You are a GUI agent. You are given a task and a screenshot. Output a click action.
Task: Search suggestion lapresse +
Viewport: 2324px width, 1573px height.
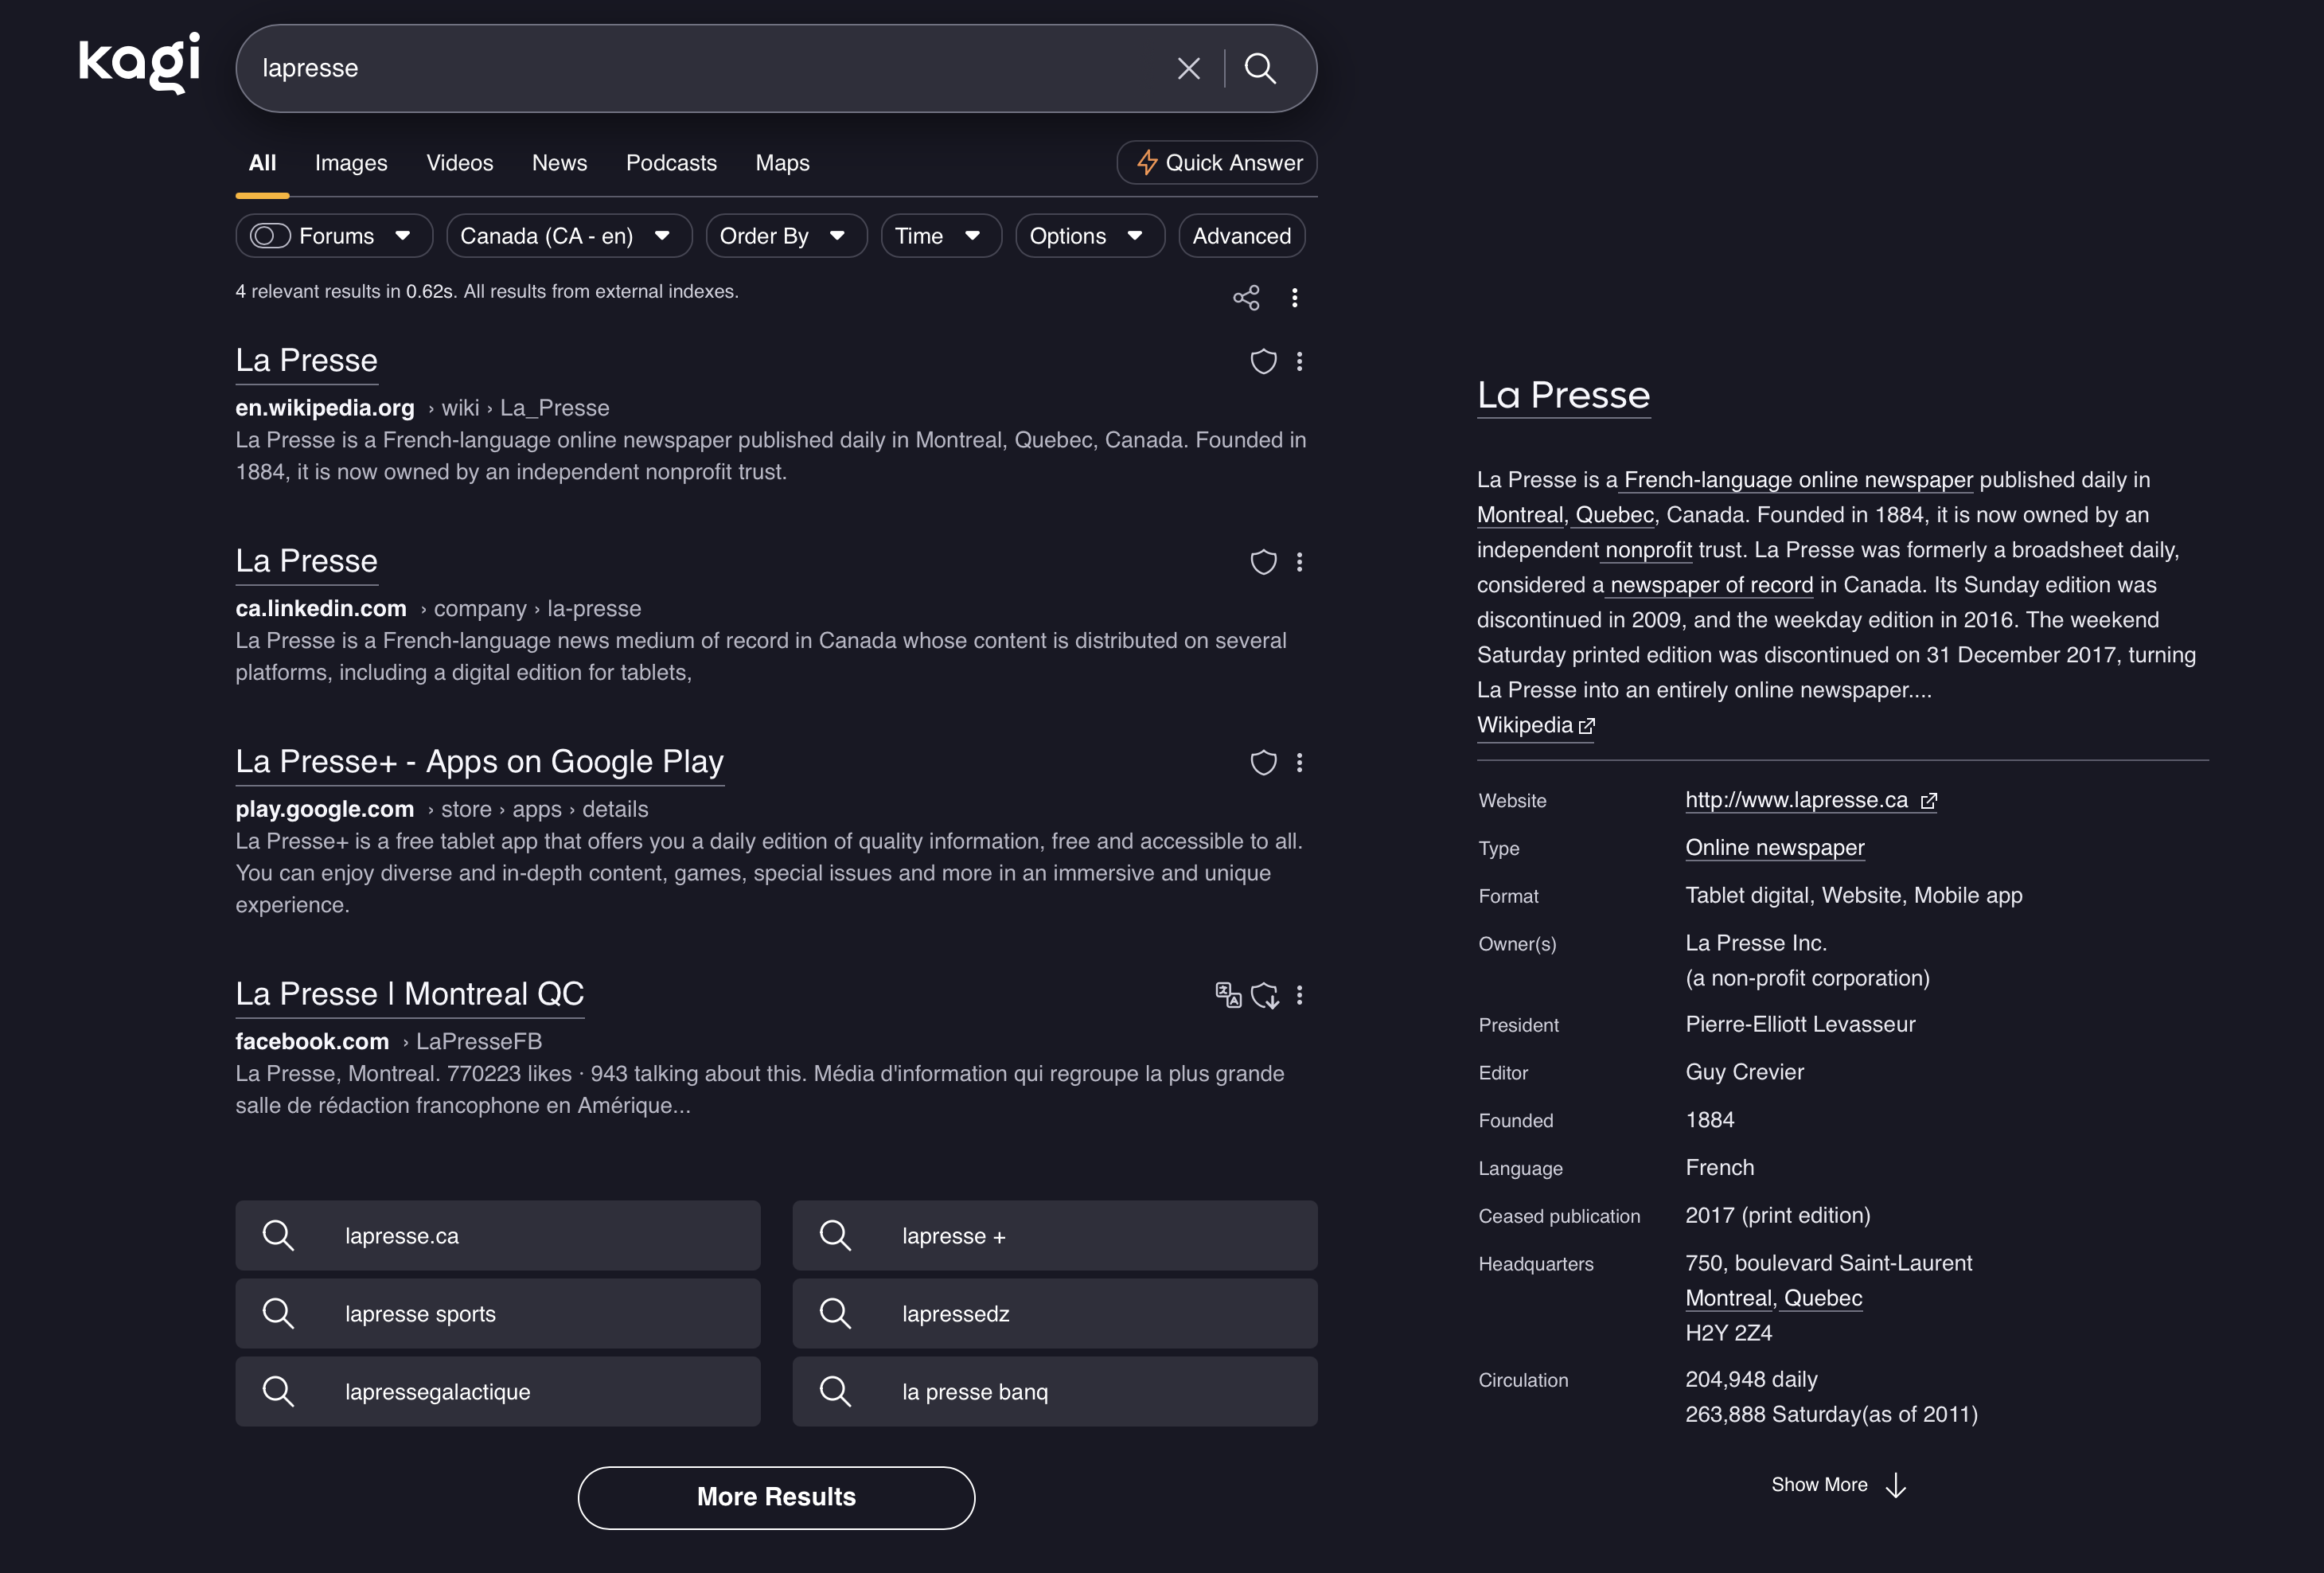(1055, 1236)
